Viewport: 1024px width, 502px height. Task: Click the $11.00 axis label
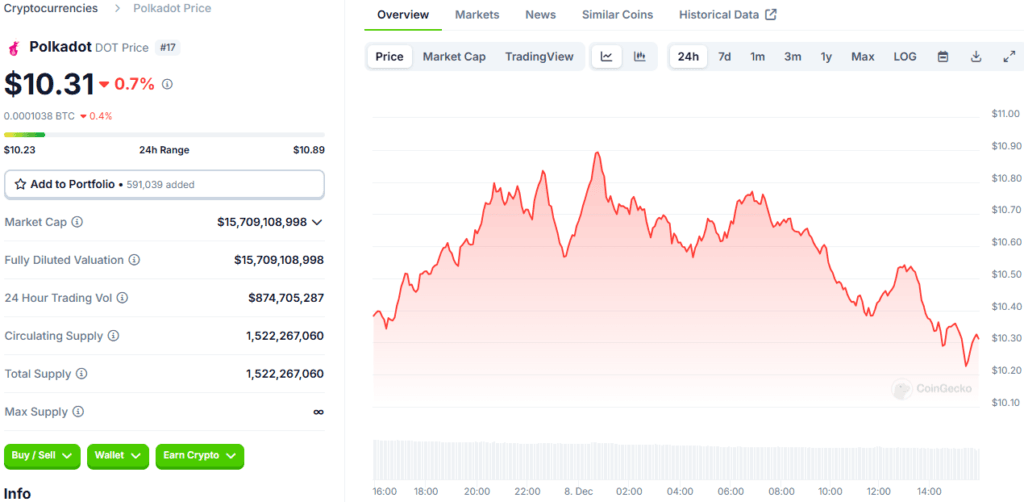coord(1005,114)
